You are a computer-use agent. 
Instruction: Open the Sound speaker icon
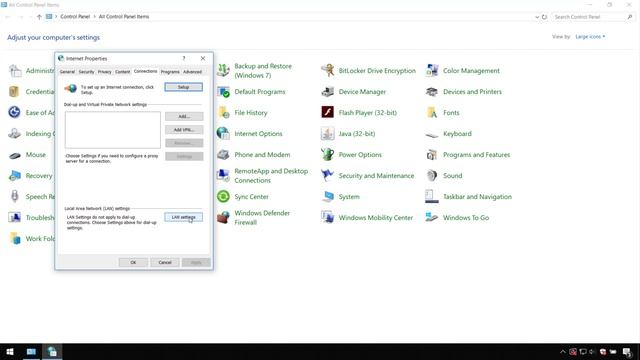432,176
